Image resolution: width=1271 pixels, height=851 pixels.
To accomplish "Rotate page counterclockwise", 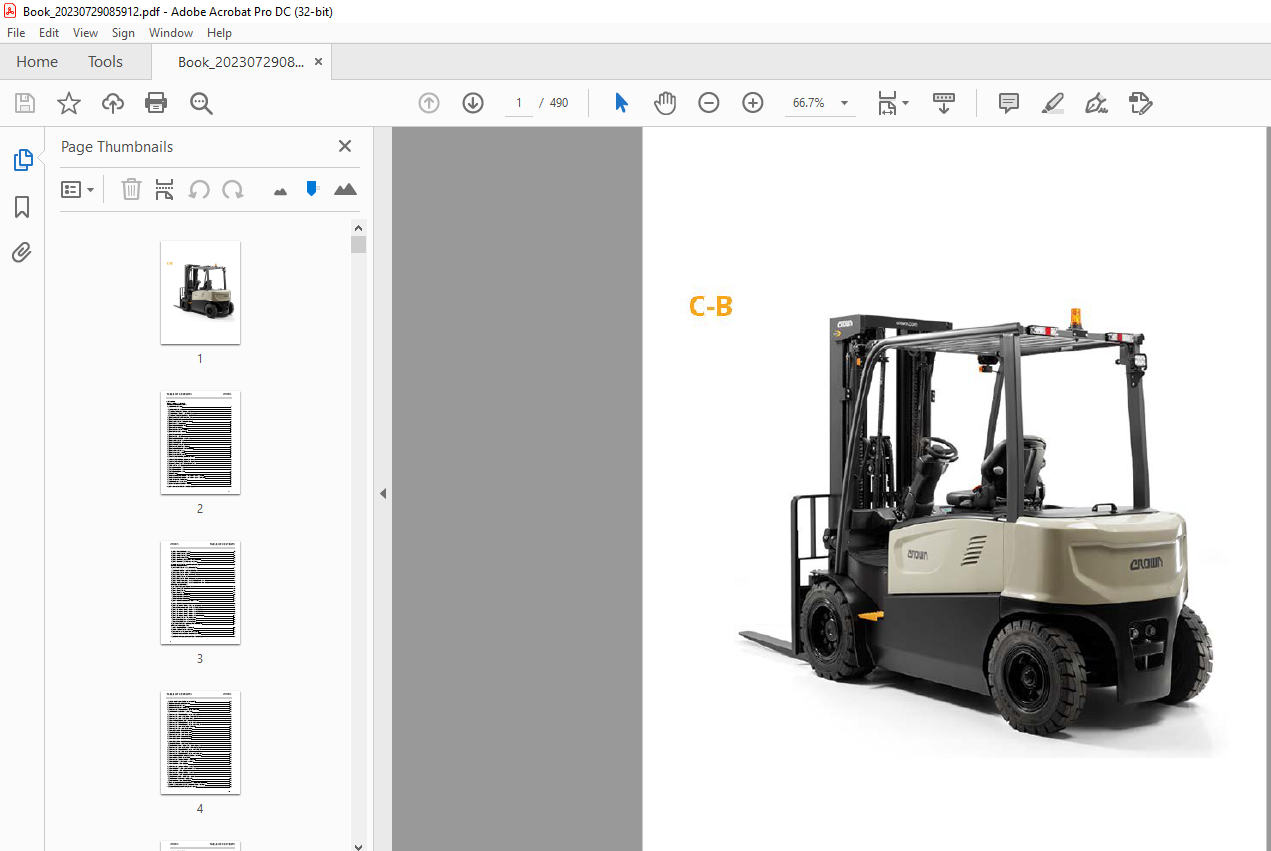I will pos(199,189).
